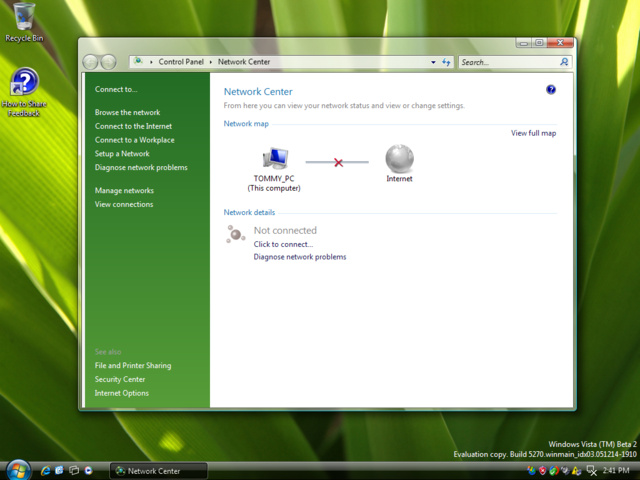This screenshot has width=640, height=480.
Task: Click the search magnifier icon
Action: pyautogui.click(x=564, y=62)
